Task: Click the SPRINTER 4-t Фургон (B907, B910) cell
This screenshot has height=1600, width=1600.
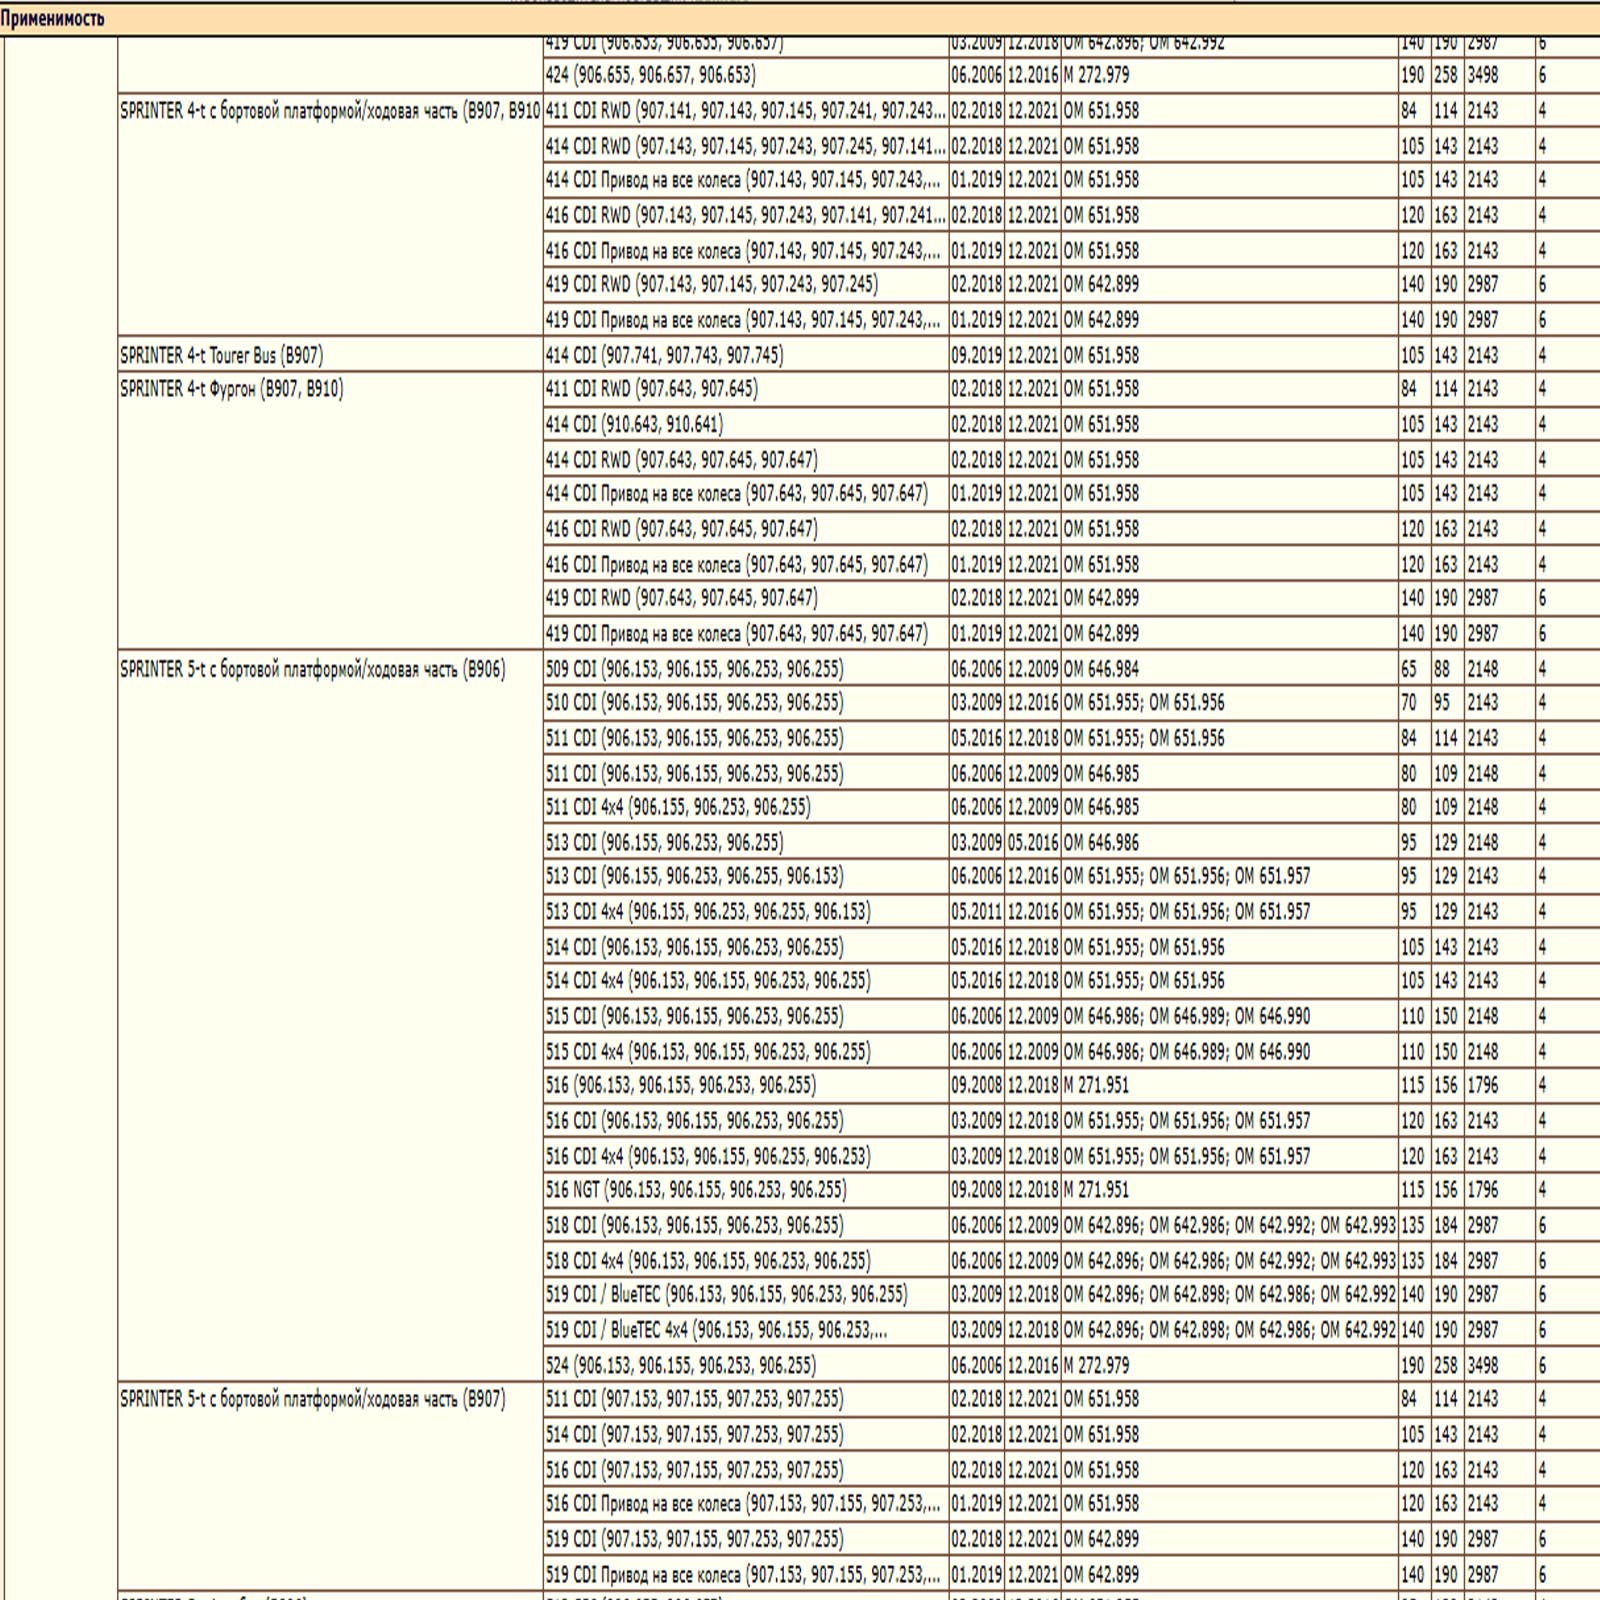Action: tap(231, 389)
